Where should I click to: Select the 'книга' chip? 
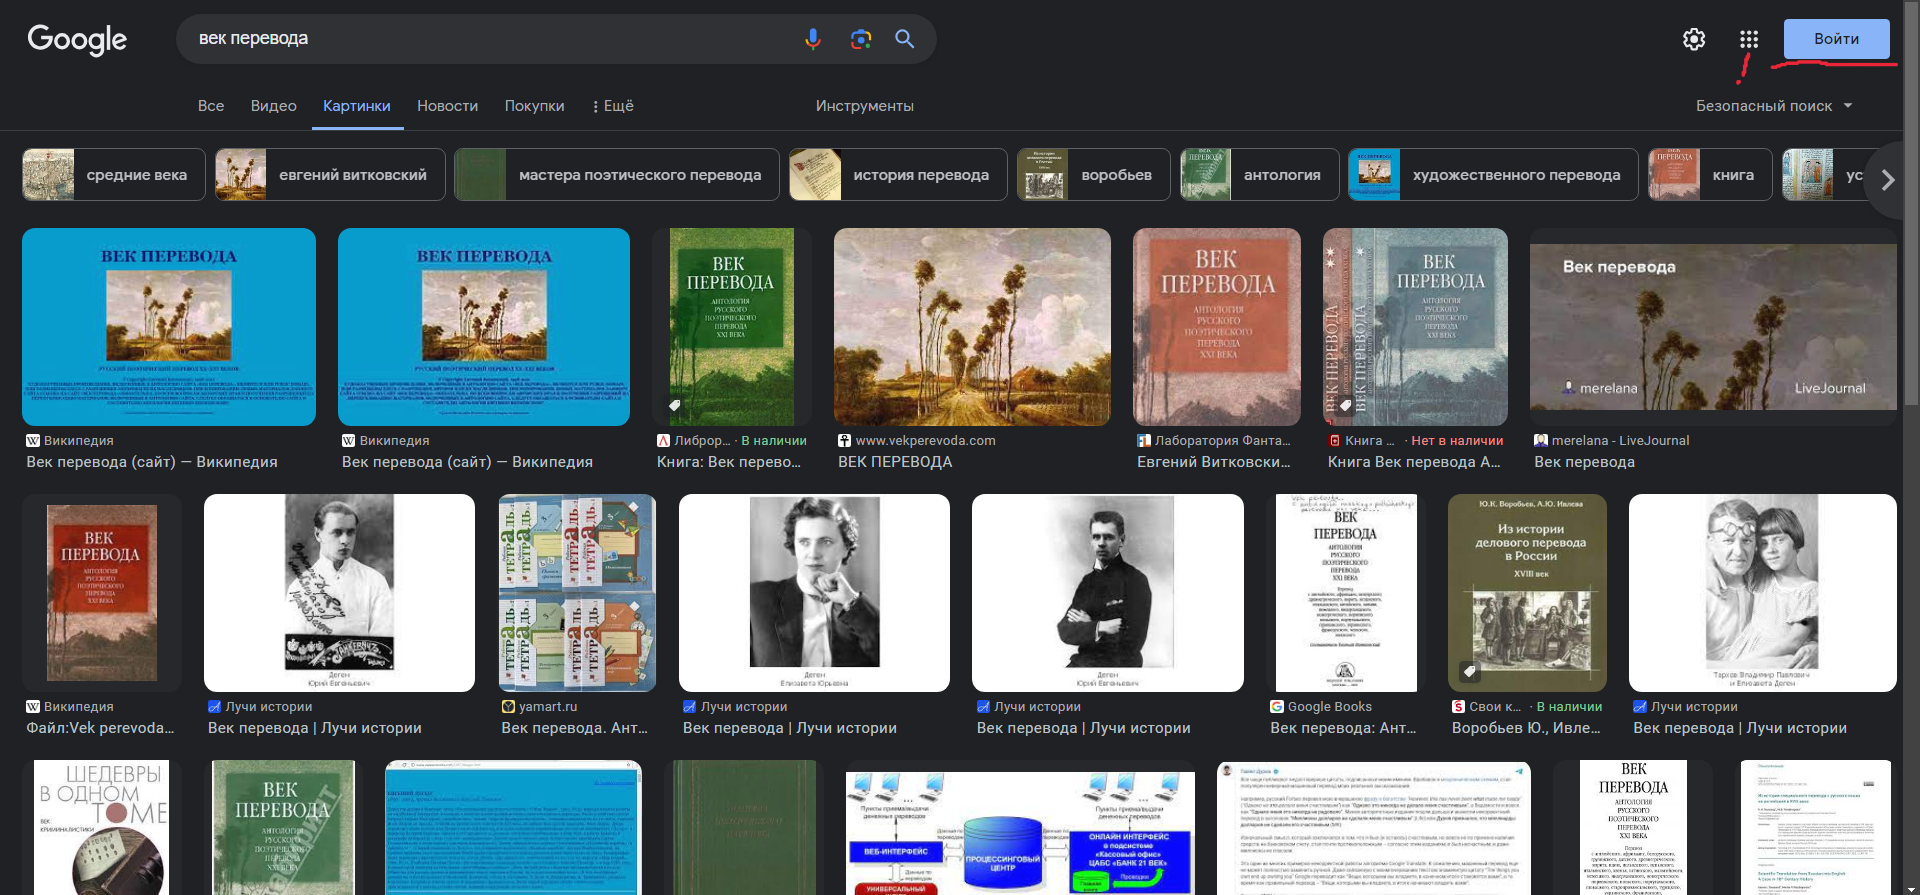[1710, 175]
